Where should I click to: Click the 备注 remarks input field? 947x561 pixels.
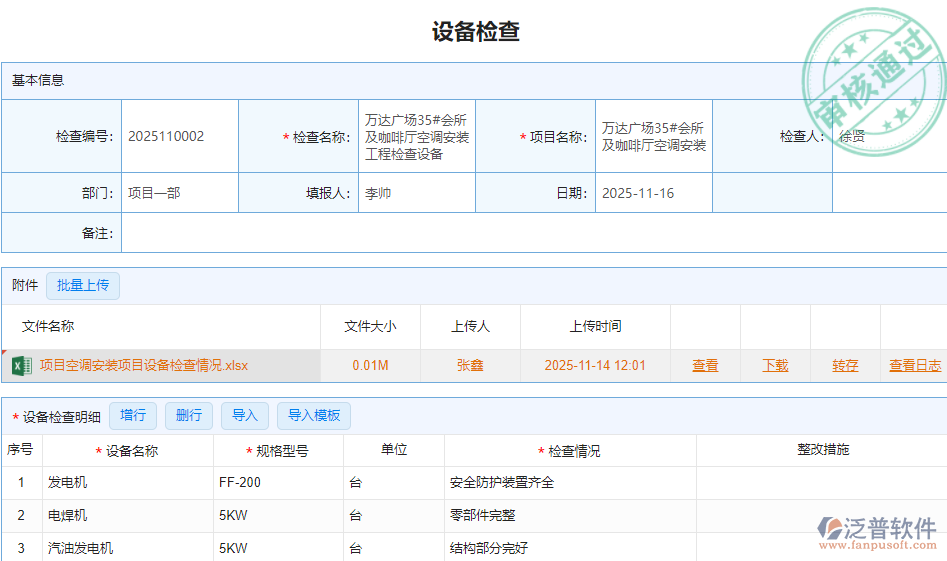click(x=533, y=233)
